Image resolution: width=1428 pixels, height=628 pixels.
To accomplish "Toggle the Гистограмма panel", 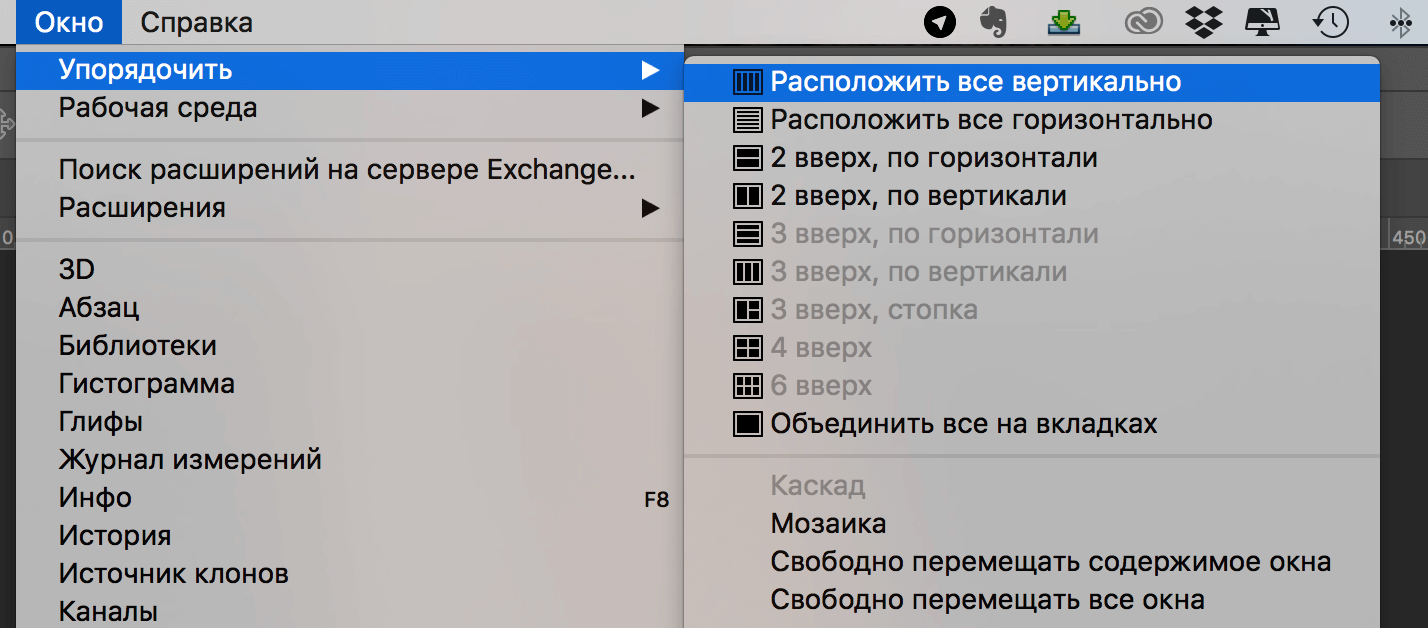I will click(146, 384).
